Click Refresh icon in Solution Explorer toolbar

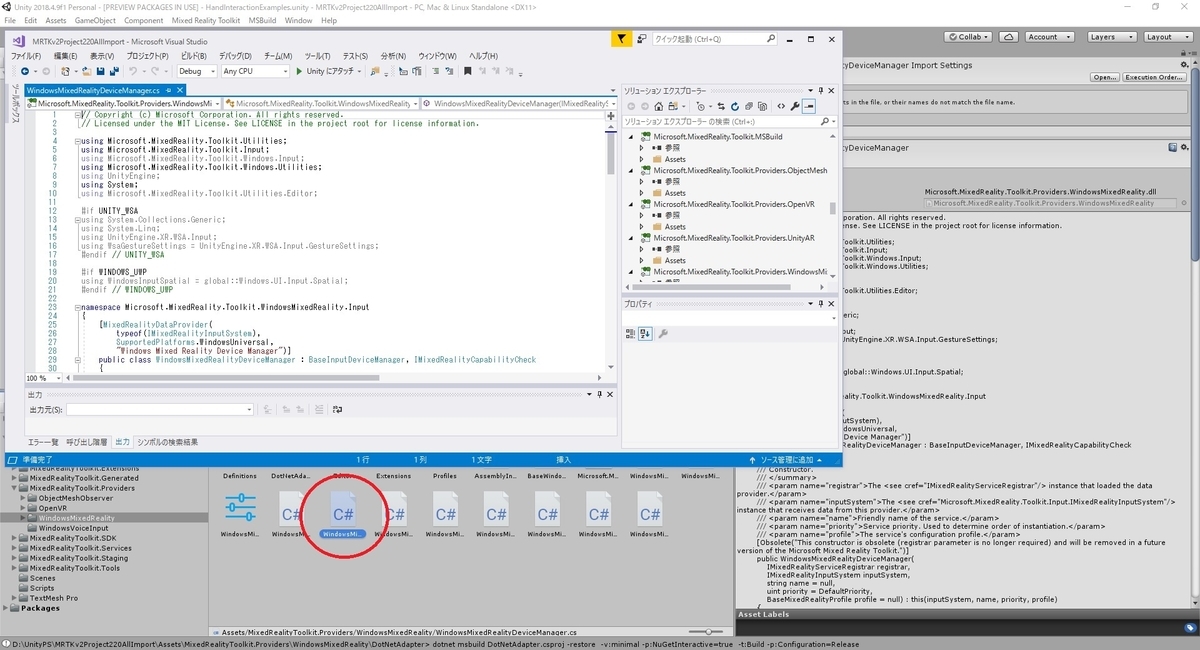pos(735,107)
